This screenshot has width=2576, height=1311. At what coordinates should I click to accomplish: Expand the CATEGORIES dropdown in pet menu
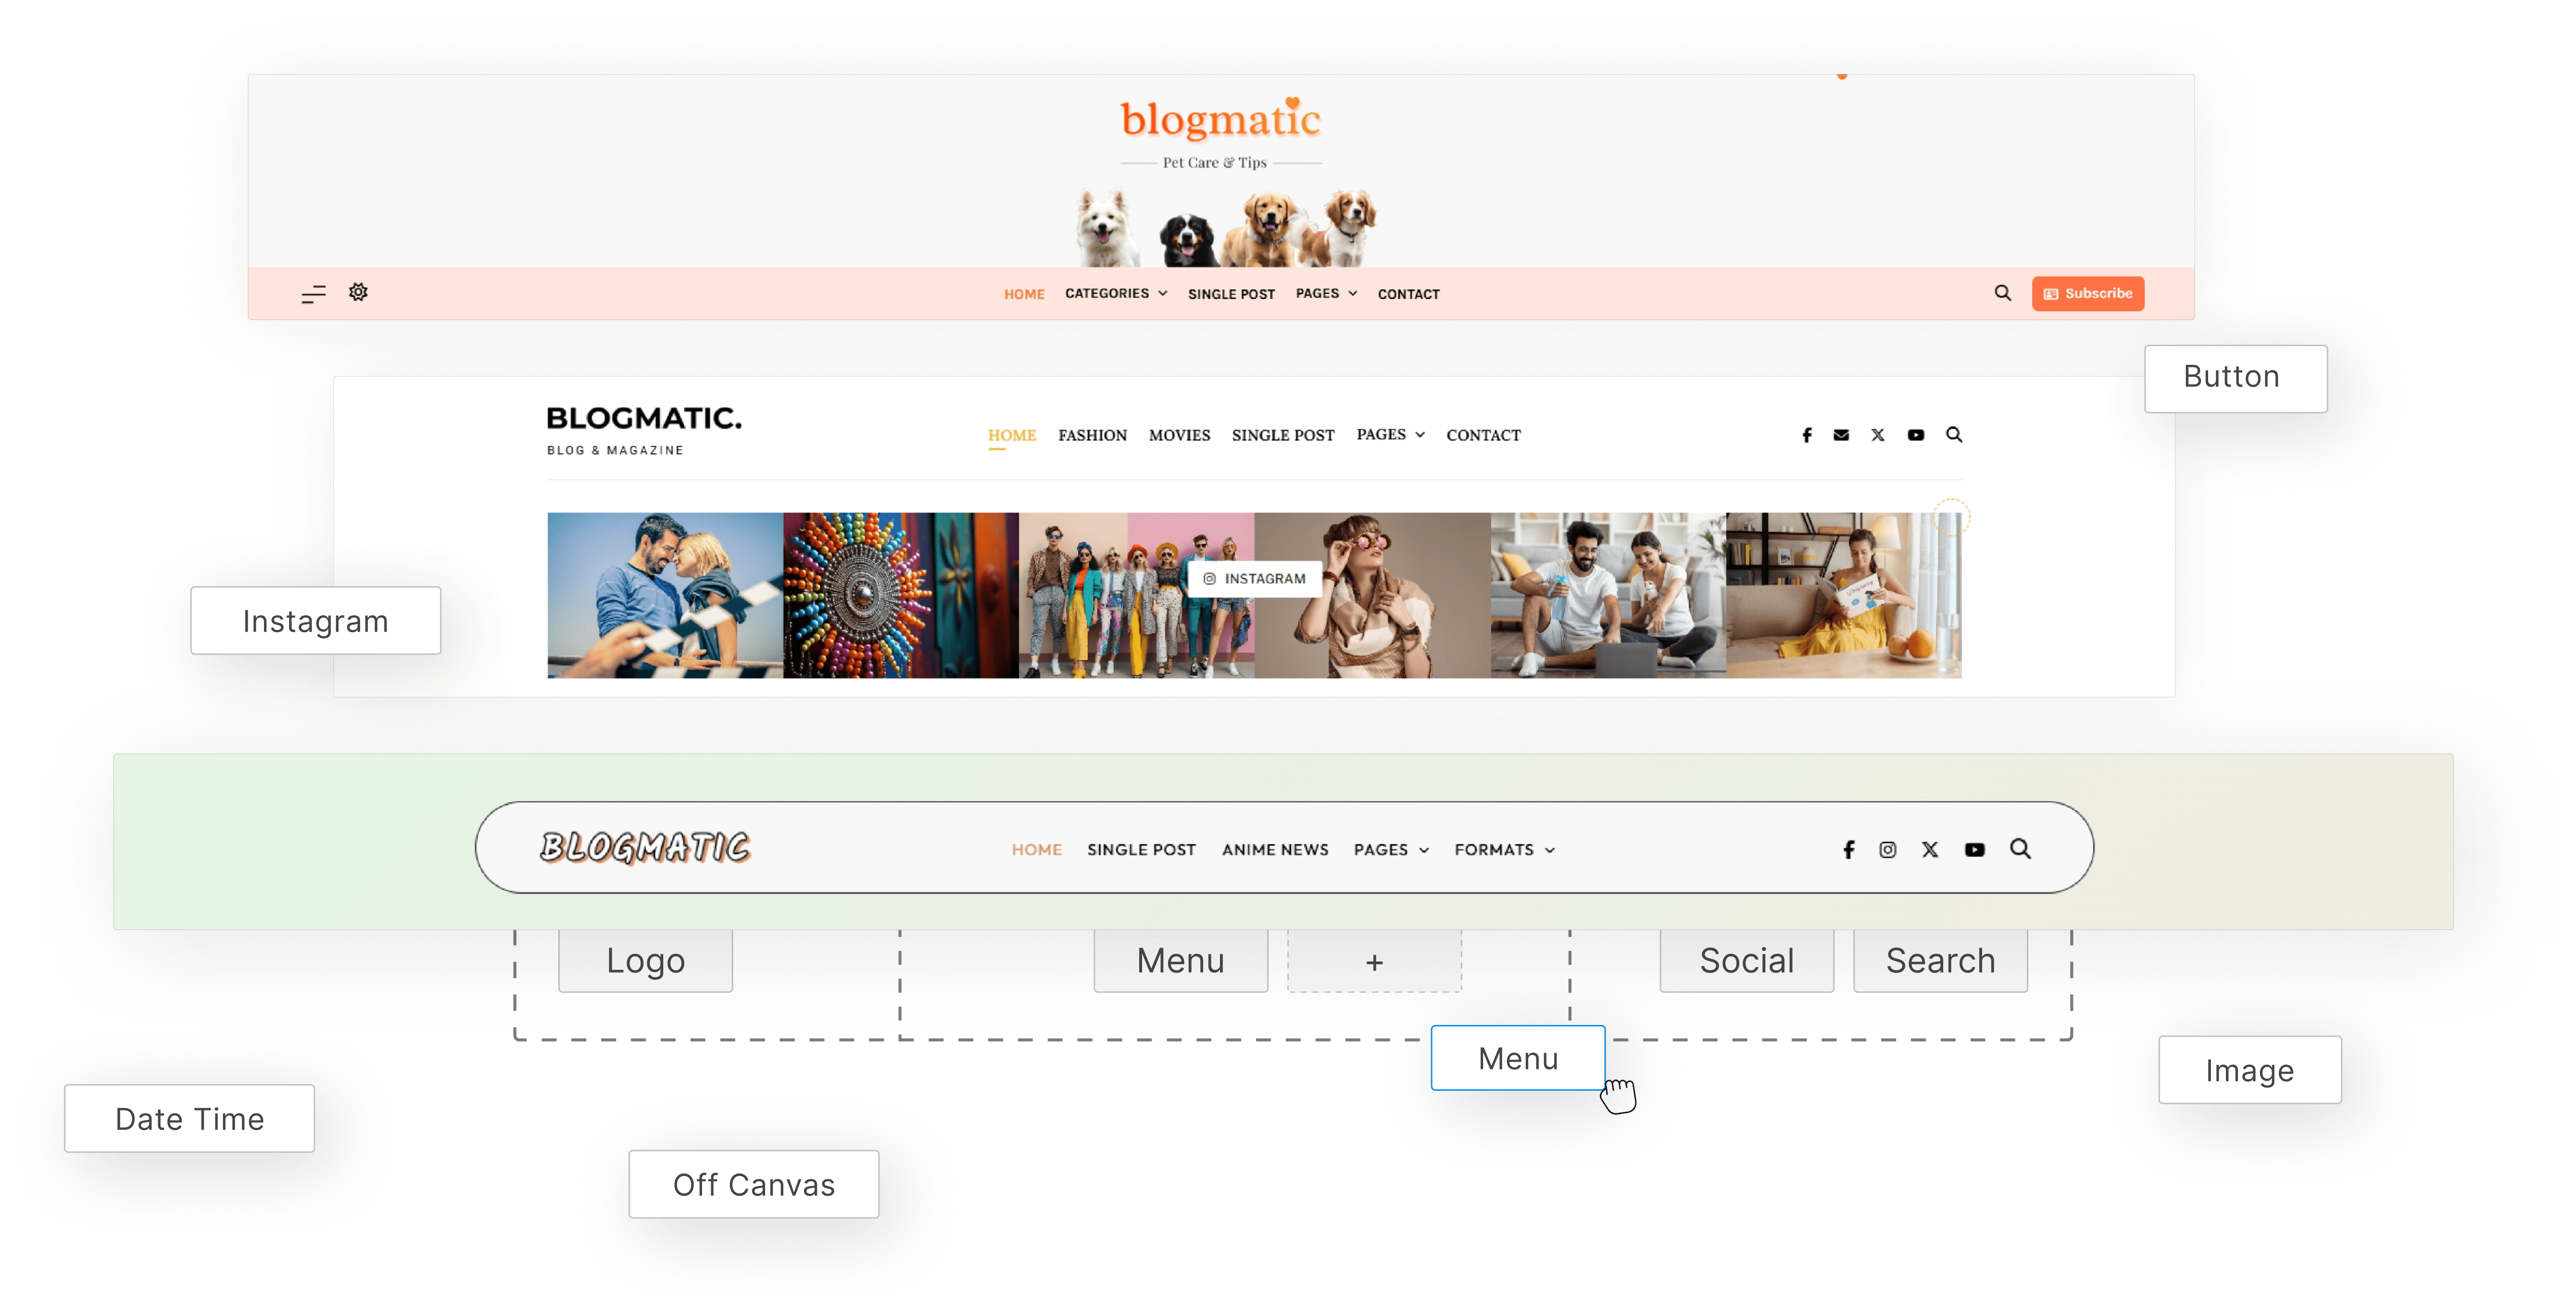pyautogui.click(x=1115, y=293)
